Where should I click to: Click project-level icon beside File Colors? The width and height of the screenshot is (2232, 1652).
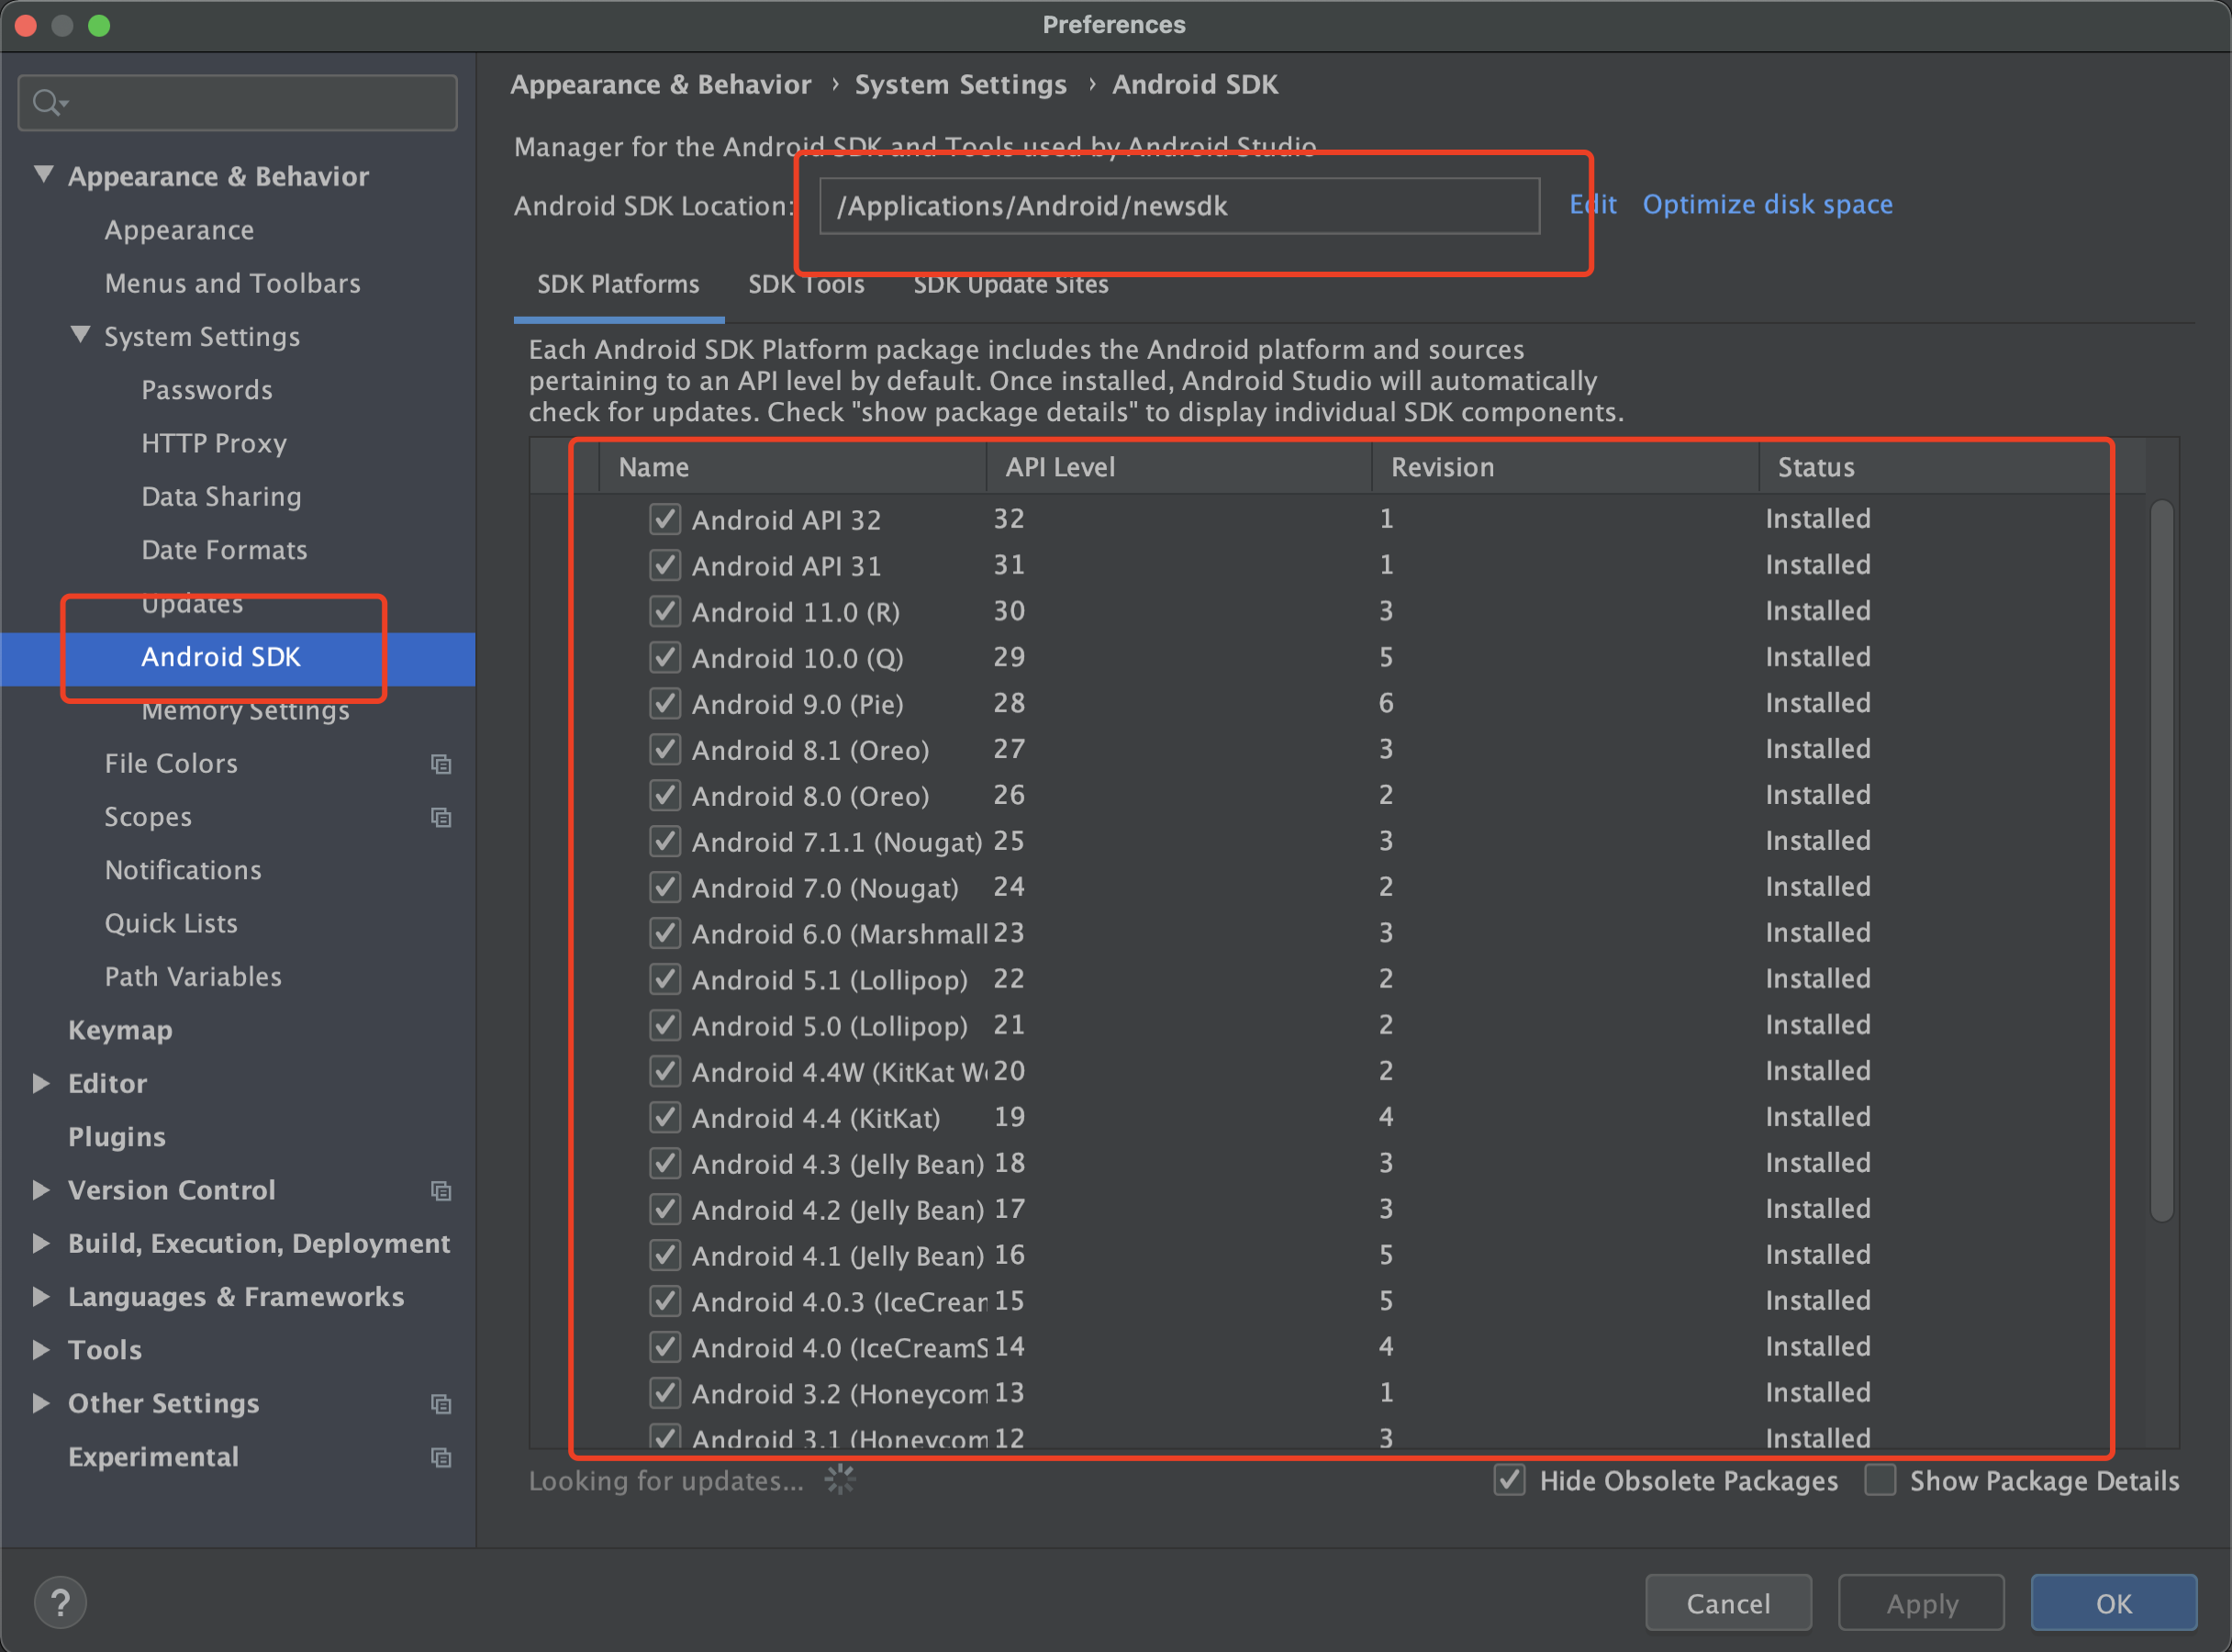tap(441, 764)
